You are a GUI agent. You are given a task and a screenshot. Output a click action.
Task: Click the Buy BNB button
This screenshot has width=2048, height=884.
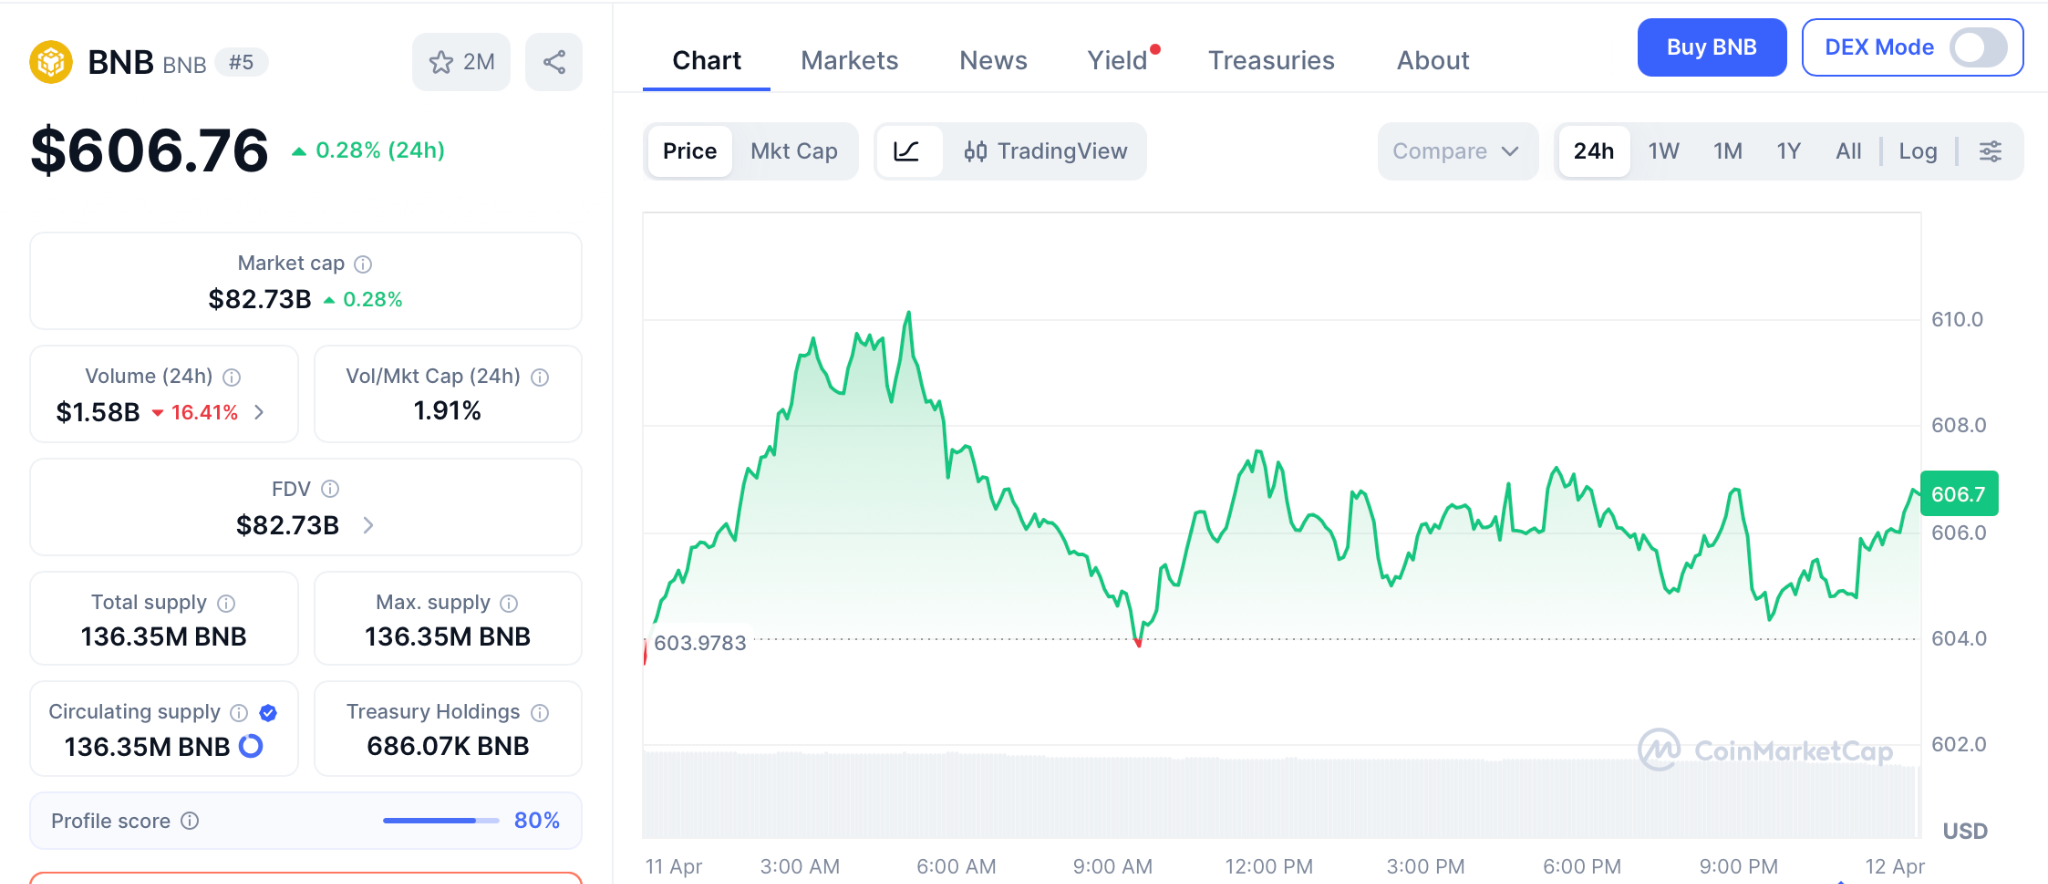point(1711,47)
